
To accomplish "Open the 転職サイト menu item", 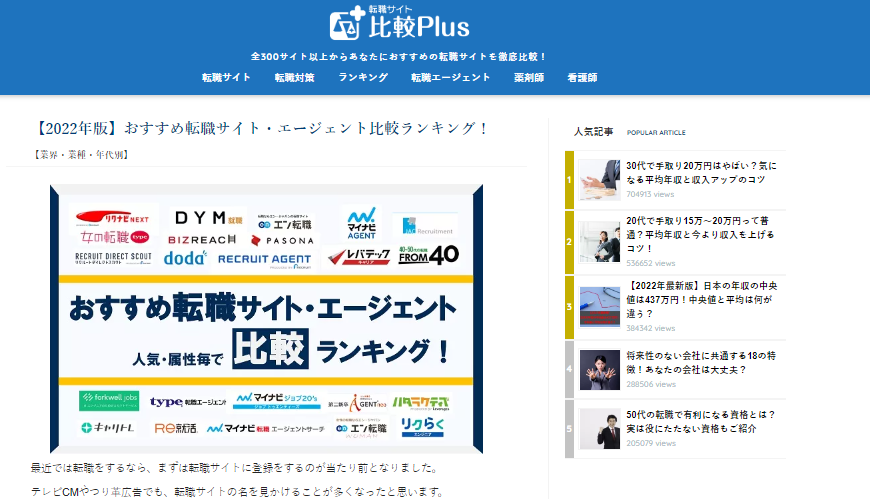I will (x=226, y=78).
